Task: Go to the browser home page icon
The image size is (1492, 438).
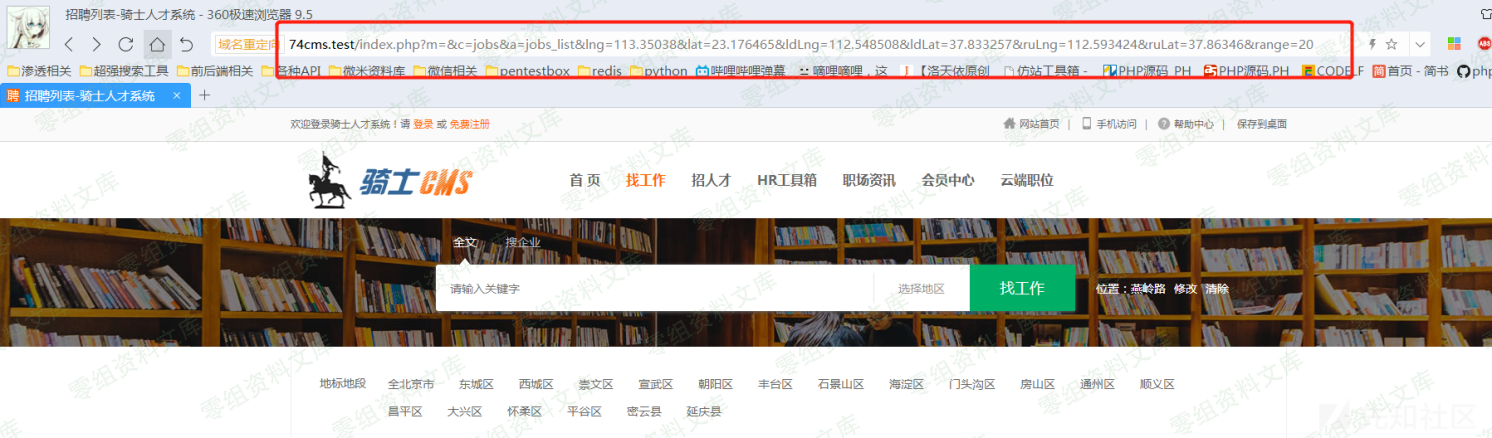Action: [156, 45]
